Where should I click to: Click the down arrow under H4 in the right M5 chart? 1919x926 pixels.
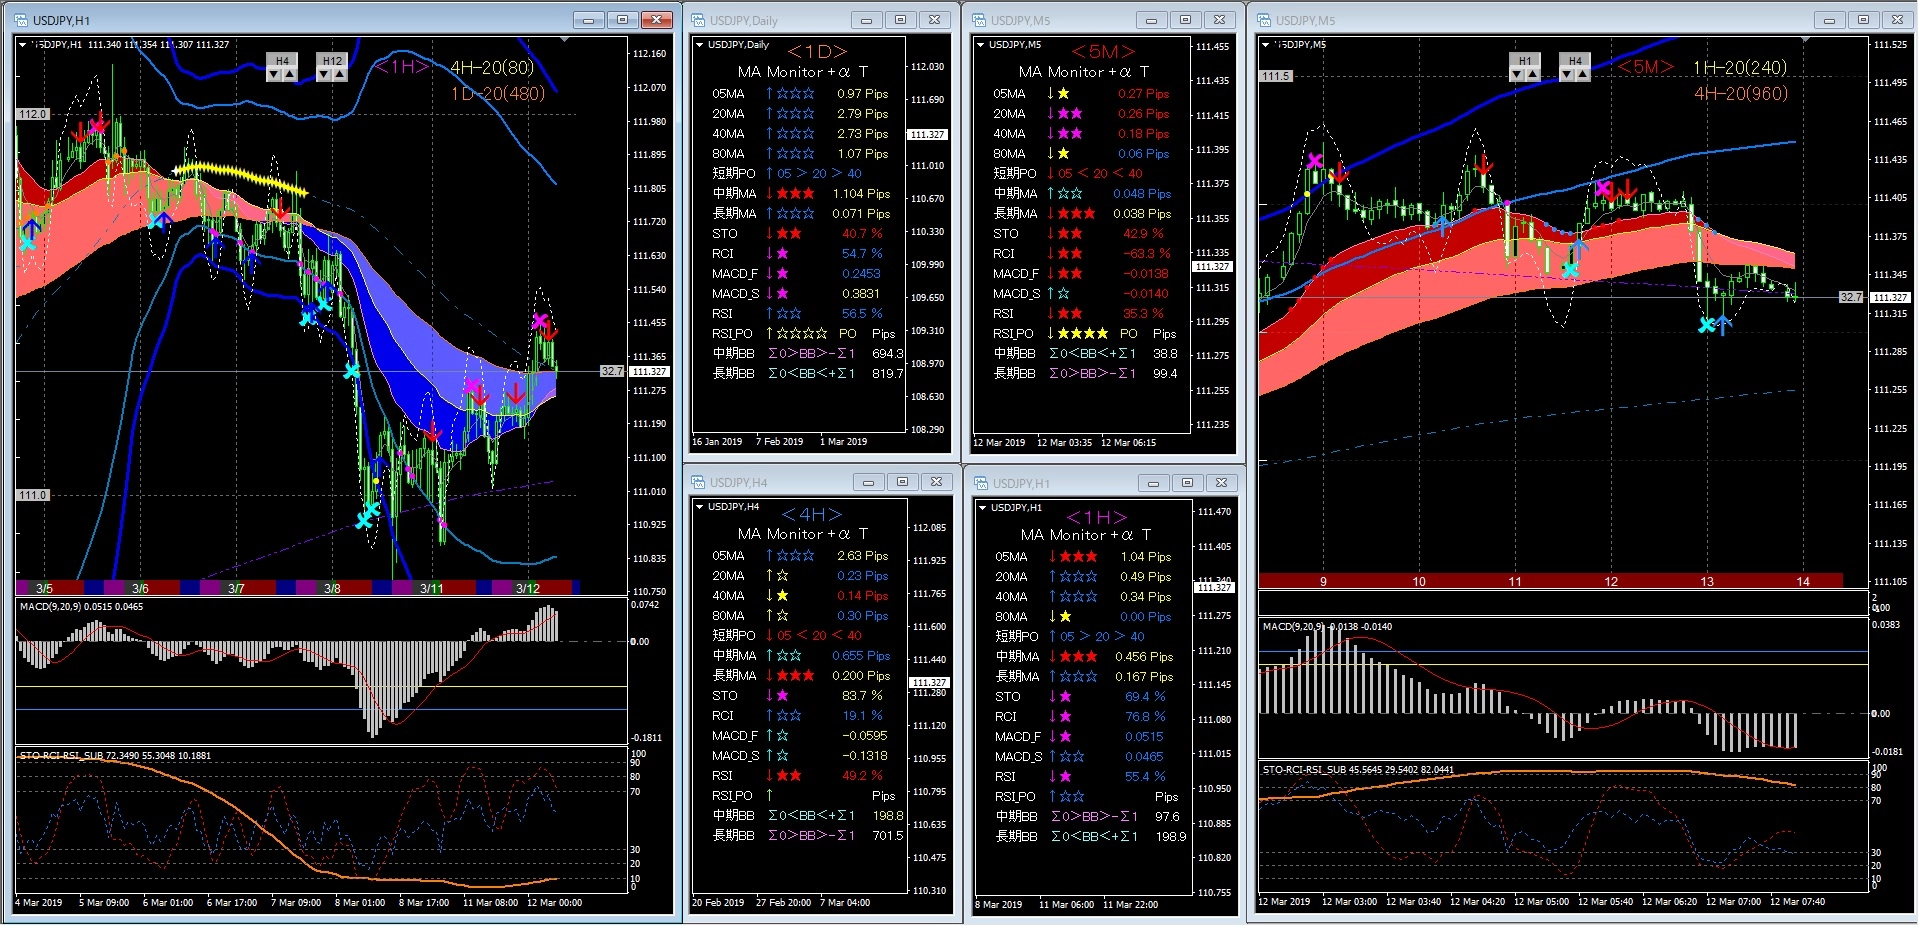(1568, 75)
